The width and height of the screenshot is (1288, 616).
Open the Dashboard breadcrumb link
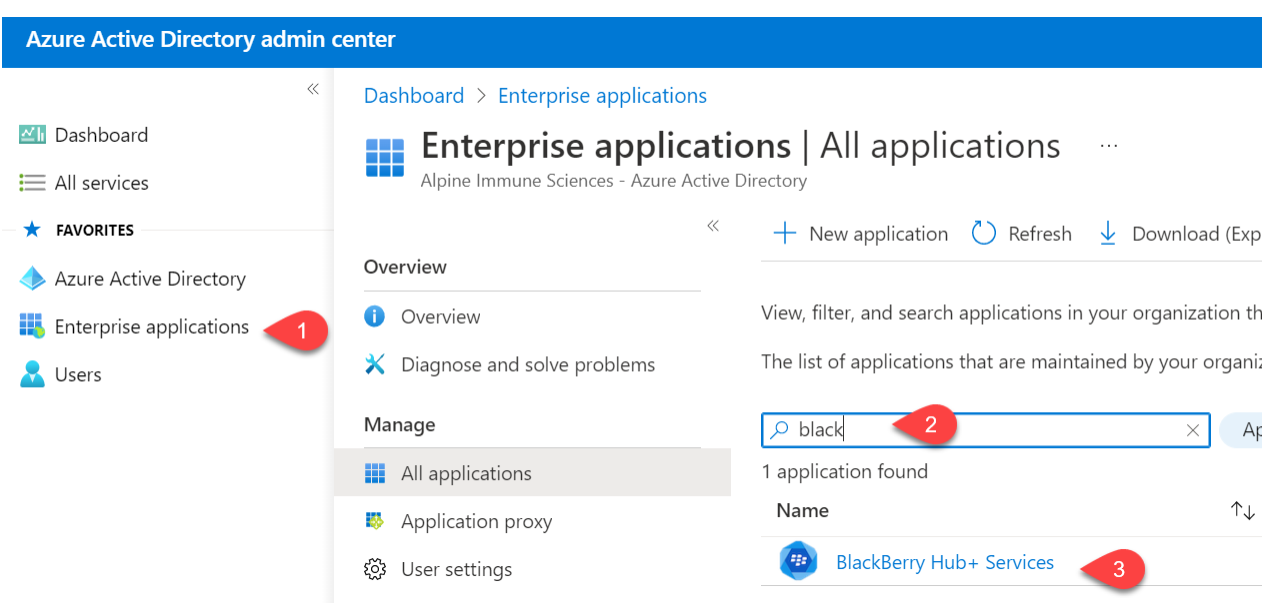(x=414, y=95)
